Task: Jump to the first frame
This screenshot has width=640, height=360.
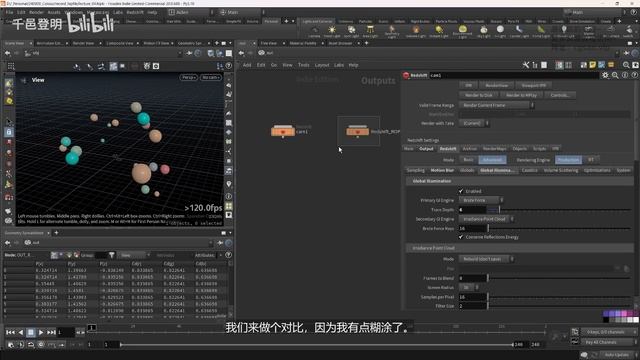Action: pyautogui.click(x=10, y=333)
